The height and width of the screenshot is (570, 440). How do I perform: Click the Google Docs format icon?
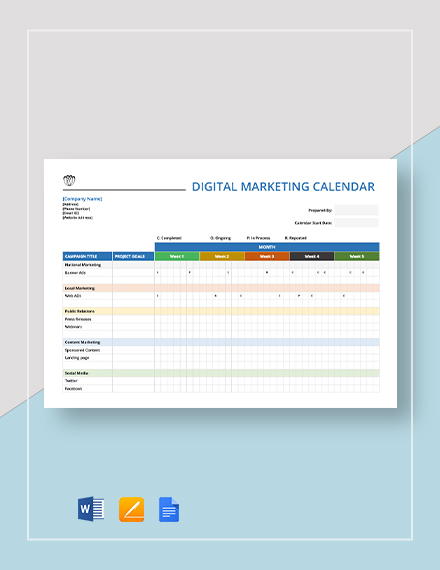tap(169, 509)
